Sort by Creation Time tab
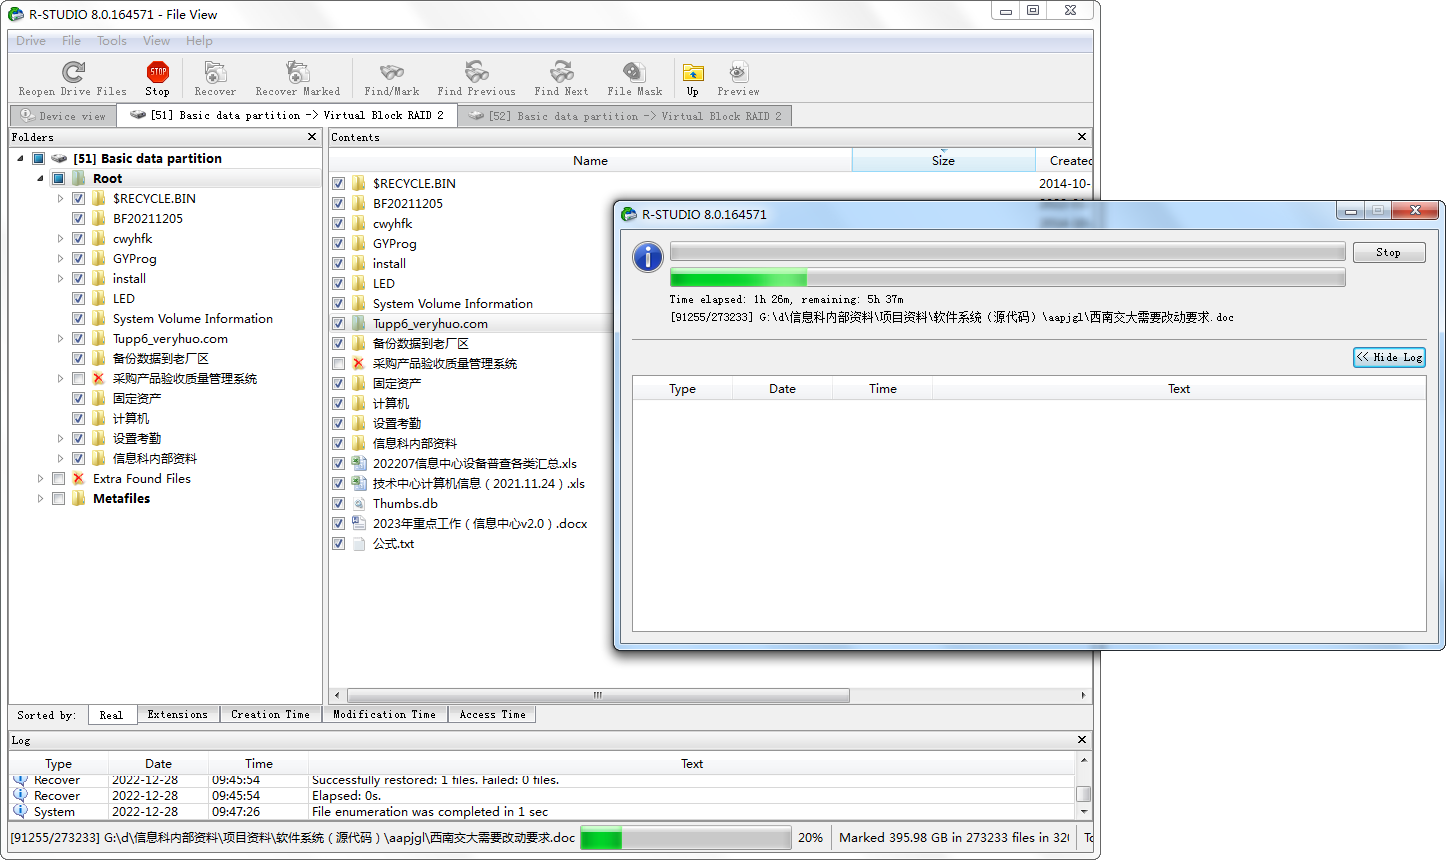This screenshot has height=860, width=1446. tap(270, 715)
